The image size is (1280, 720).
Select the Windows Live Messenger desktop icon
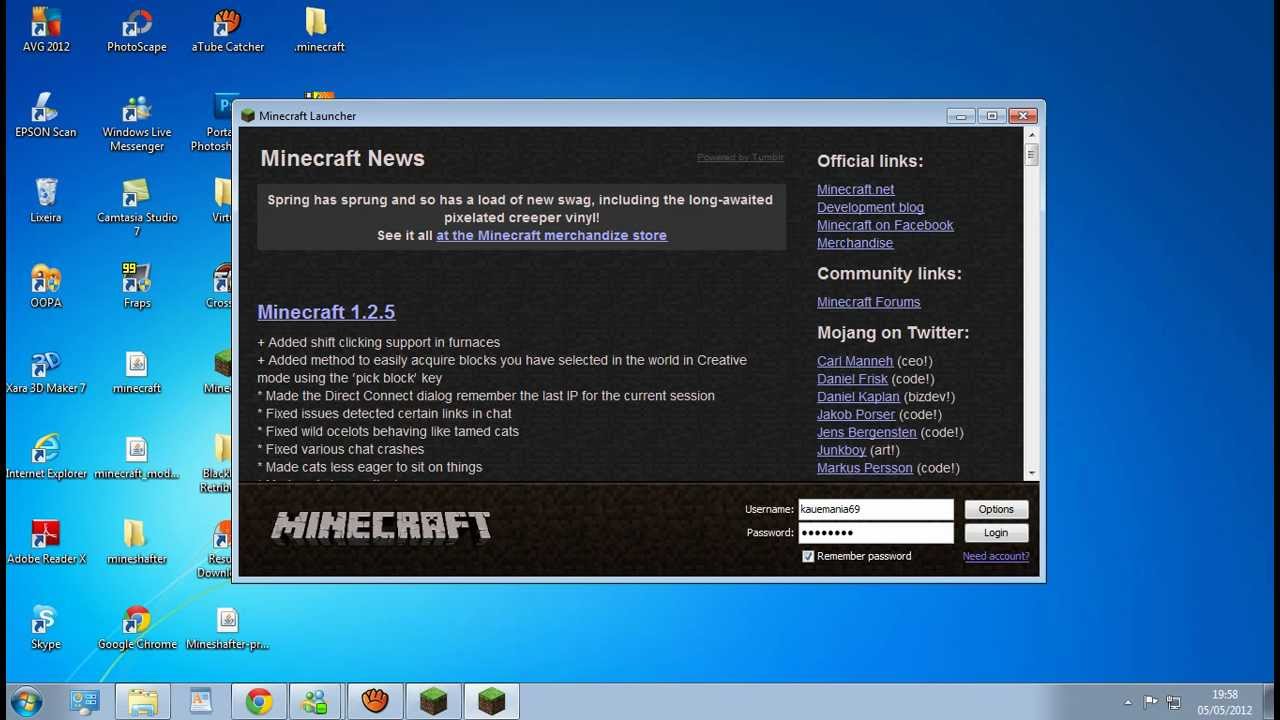pyautogui.click(x=137, y=122)
